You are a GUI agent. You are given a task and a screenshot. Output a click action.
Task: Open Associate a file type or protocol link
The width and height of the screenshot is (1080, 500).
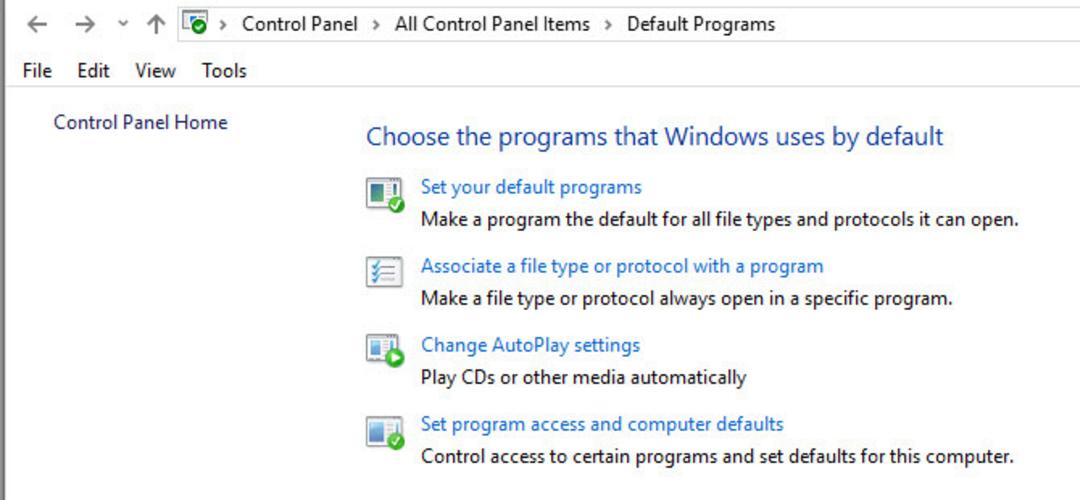tap(622, 266)
